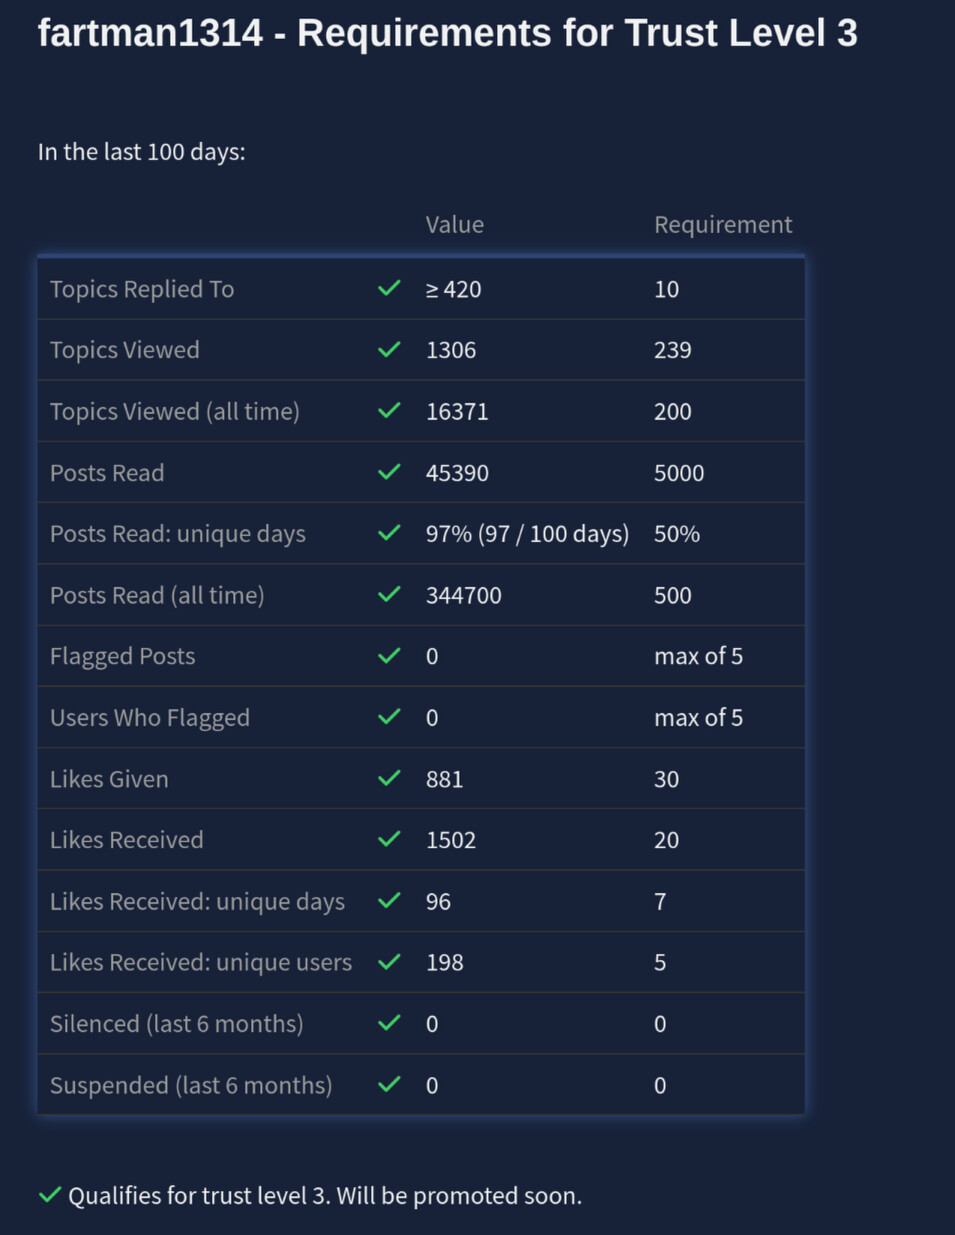This screenshot has width=955, height=1235.
Task: Click the Value column header
Action: [454, 225]
